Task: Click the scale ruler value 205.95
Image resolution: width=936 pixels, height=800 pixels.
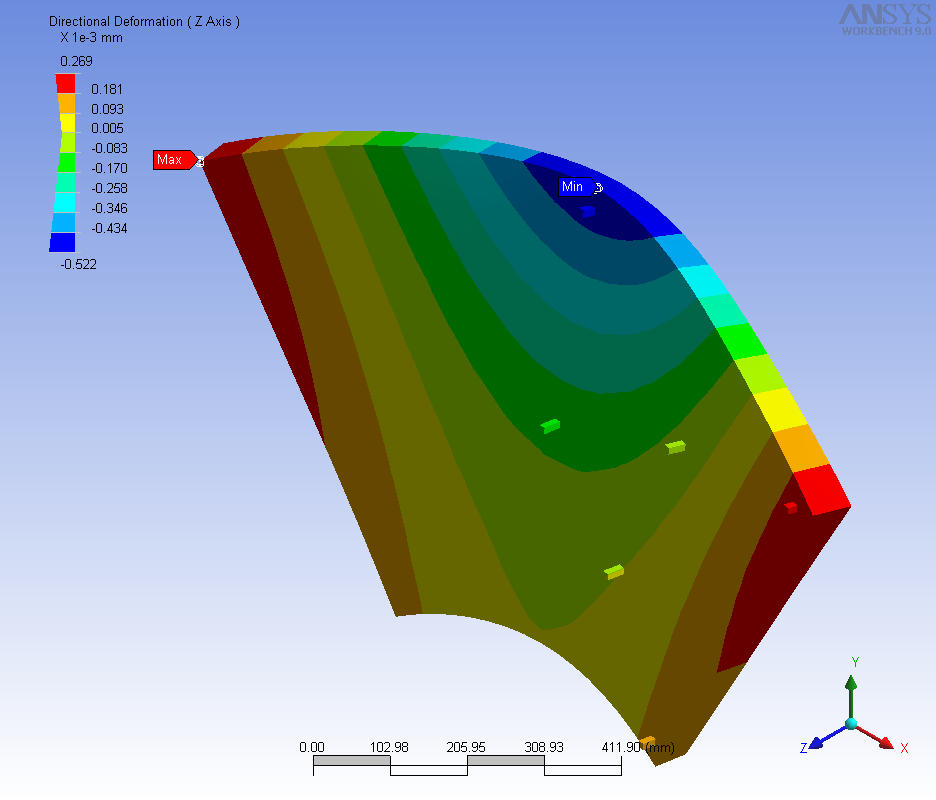Action: tap(466, 747)
